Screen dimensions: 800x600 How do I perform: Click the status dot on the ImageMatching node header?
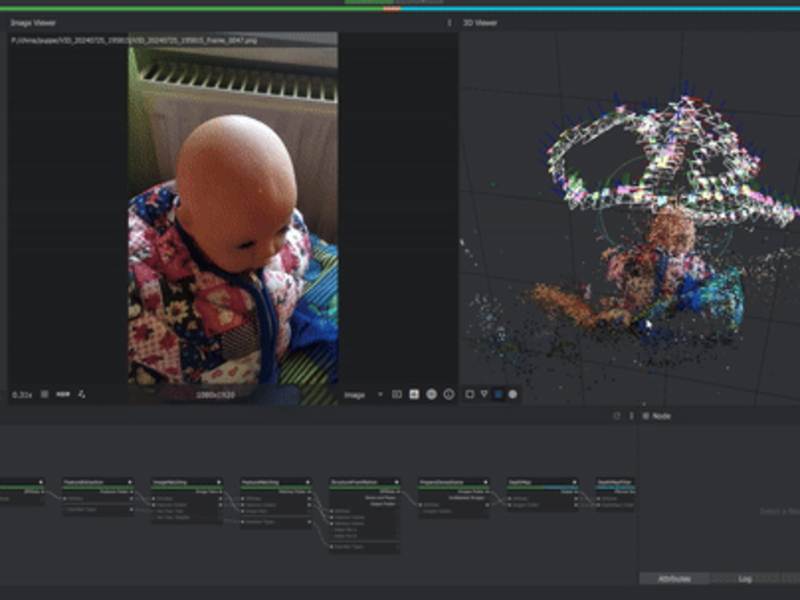[x=218, y=482]
